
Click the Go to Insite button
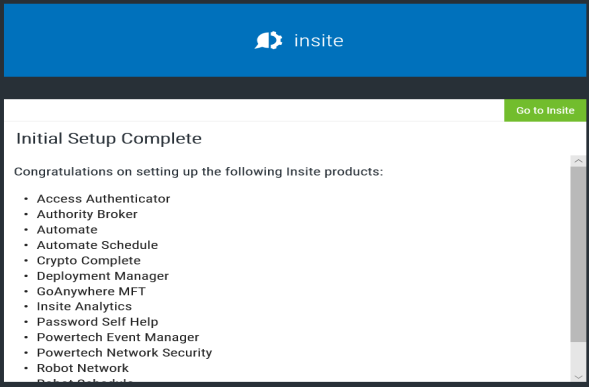pos(545,110)
